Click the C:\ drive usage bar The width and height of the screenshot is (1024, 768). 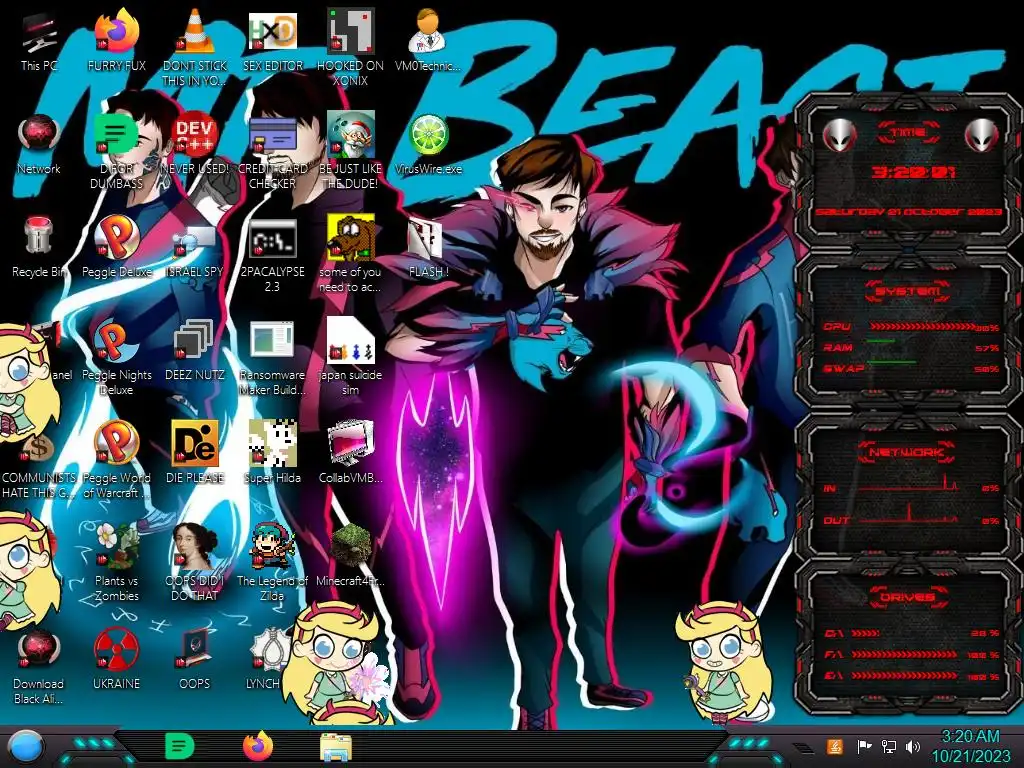(905, 633)
